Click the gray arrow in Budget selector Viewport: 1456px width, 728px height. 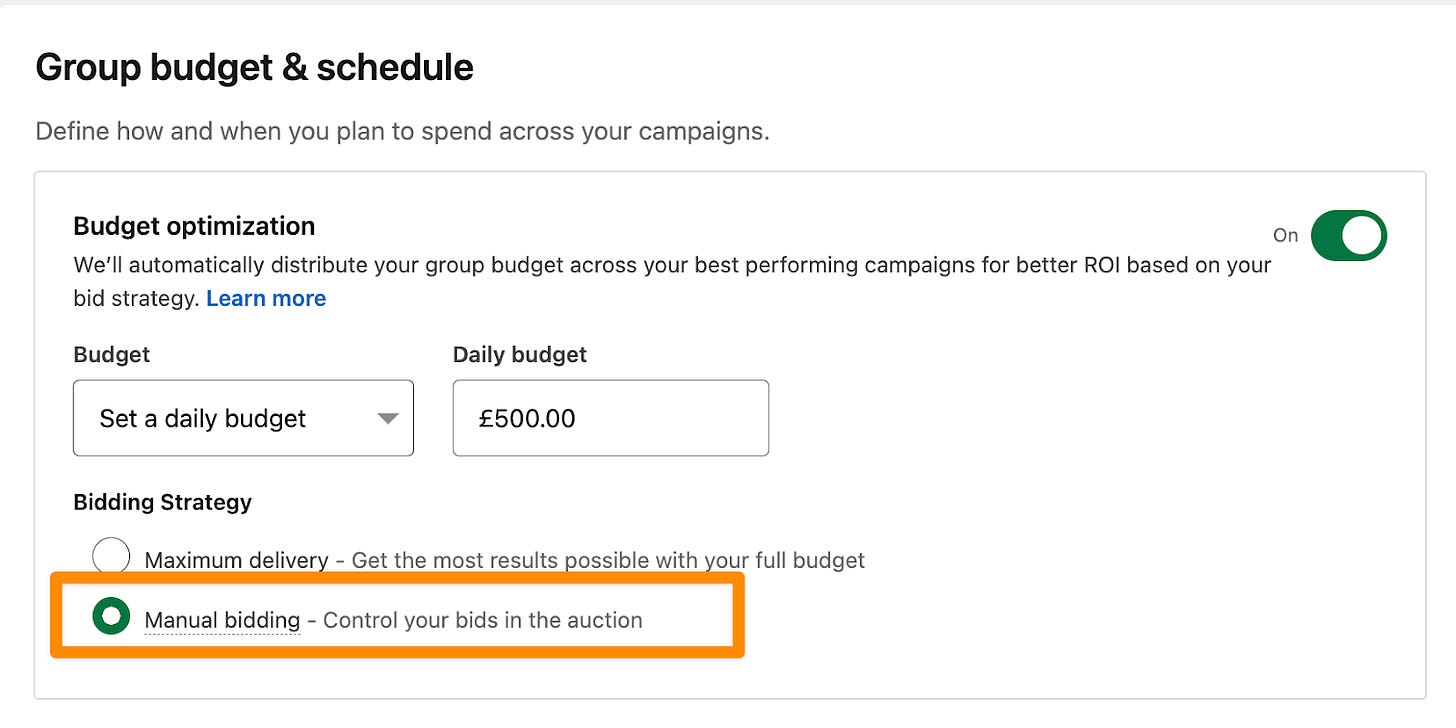388,419
